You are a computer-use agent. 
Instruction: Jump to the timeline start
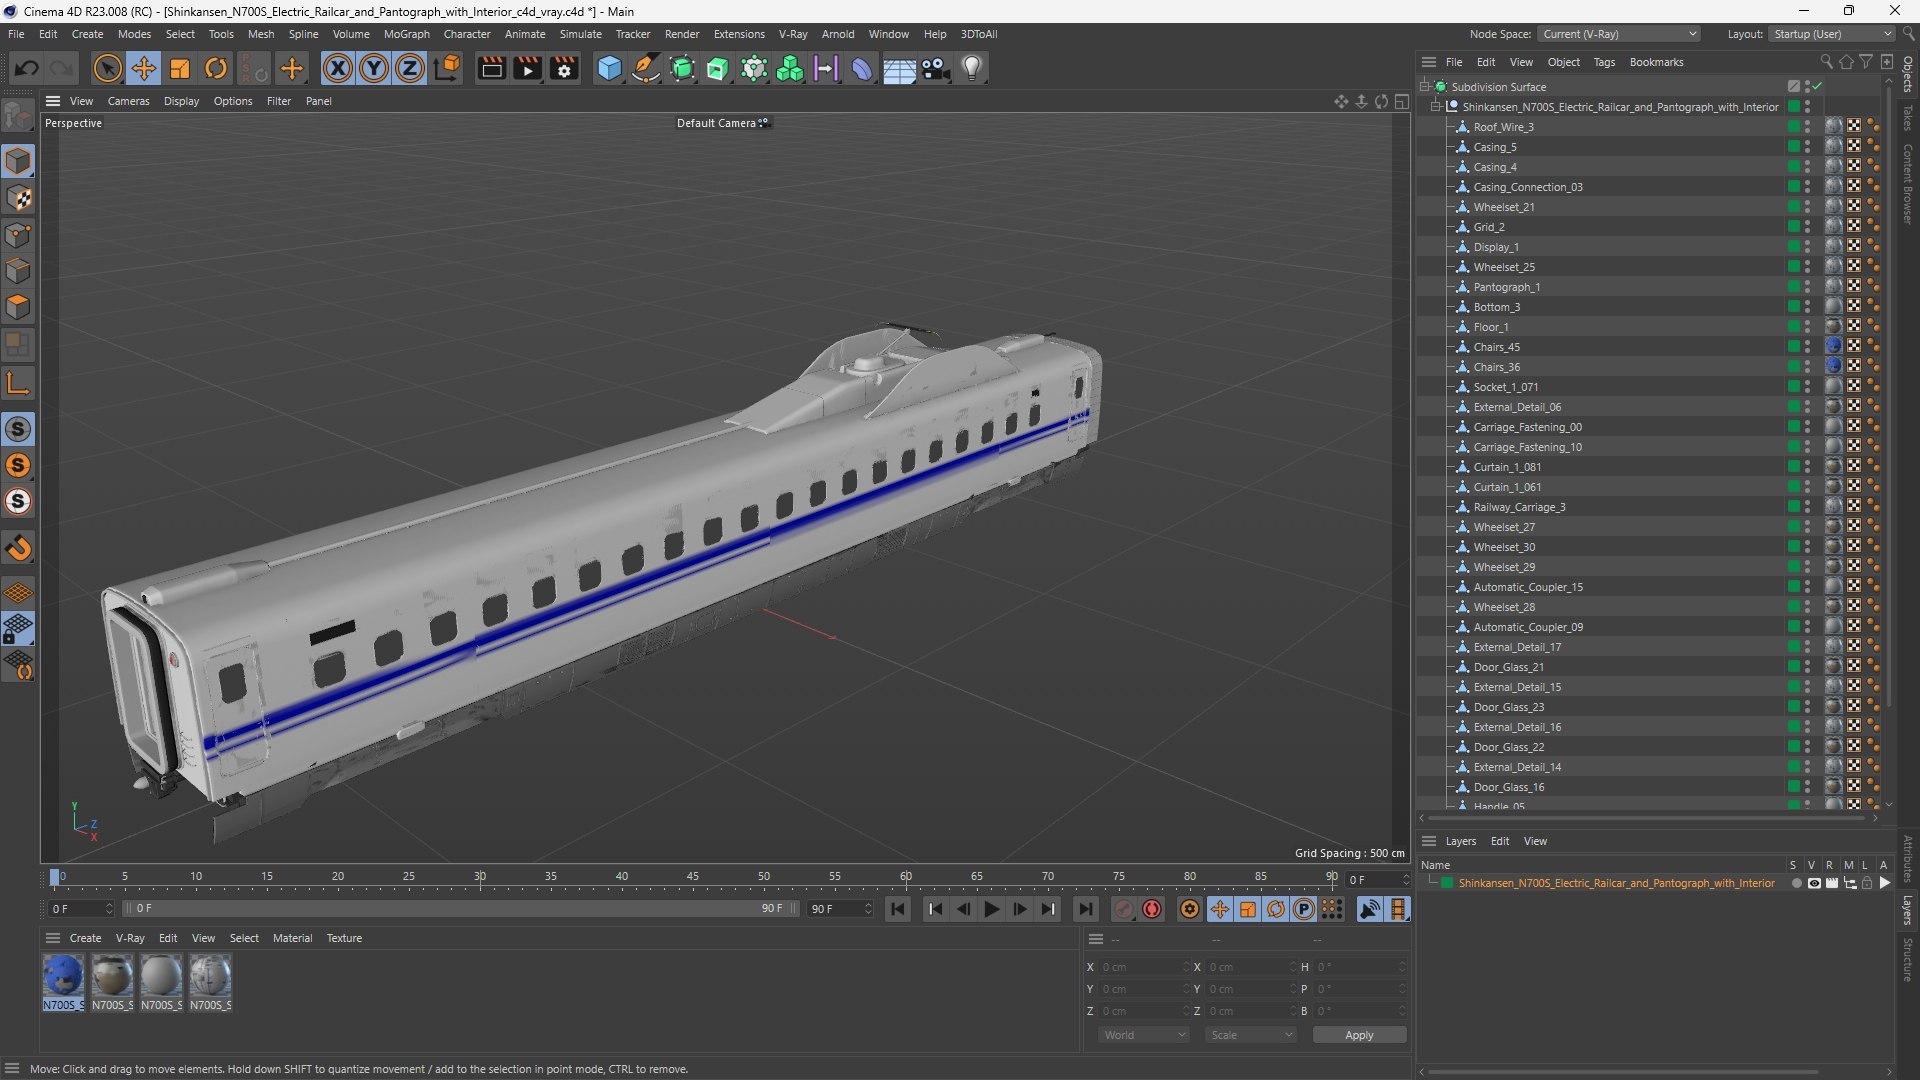click(898, 909)
